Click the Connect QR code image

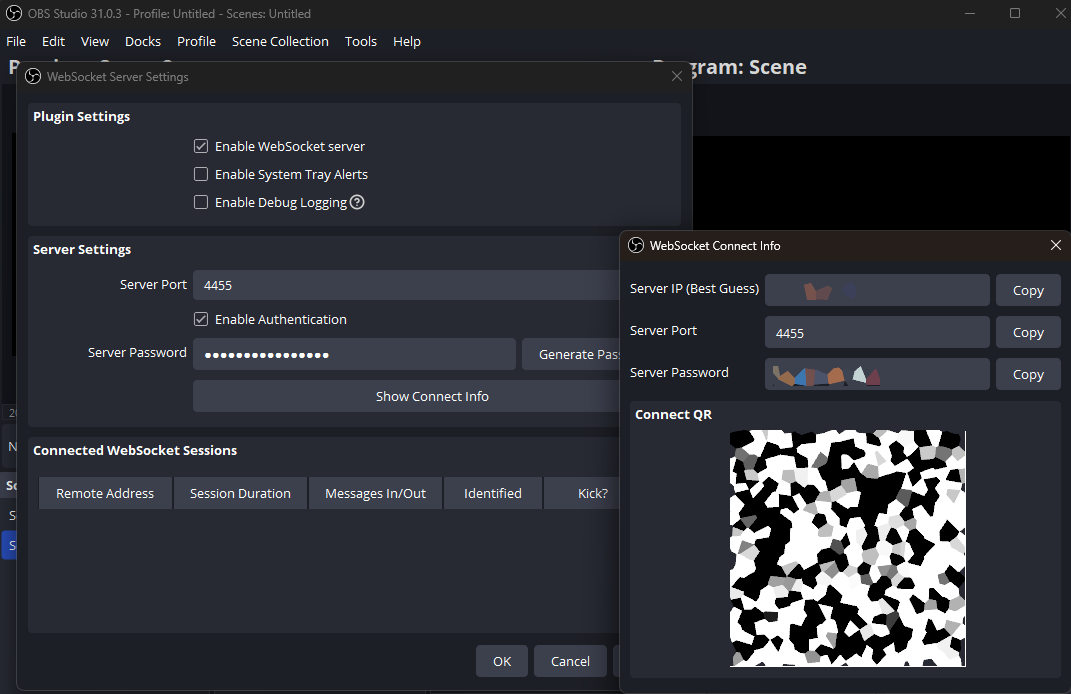[848, 548]
